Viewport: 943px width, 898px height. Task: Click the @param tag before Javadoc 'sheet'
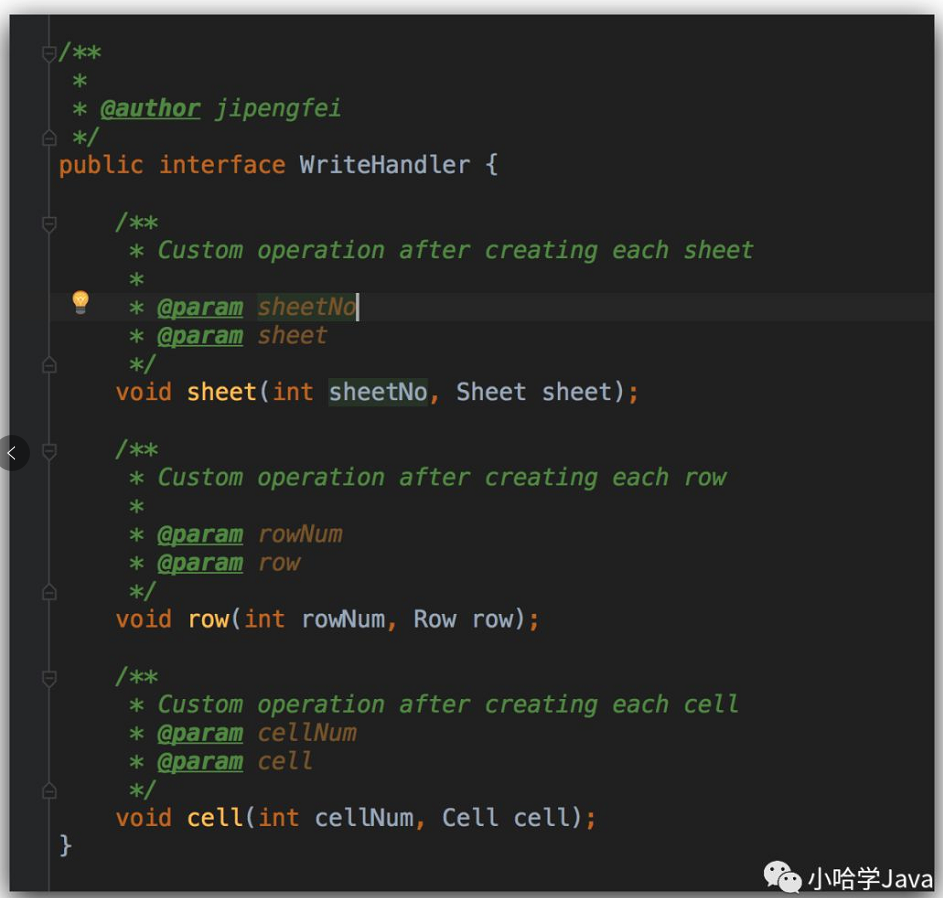tap(200, 336)
